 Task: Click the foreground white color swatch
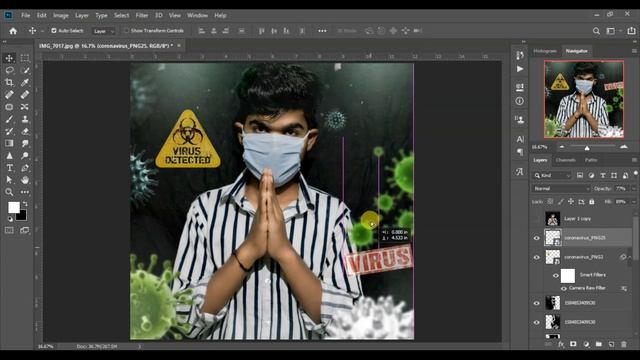click(x=13, y=207)
